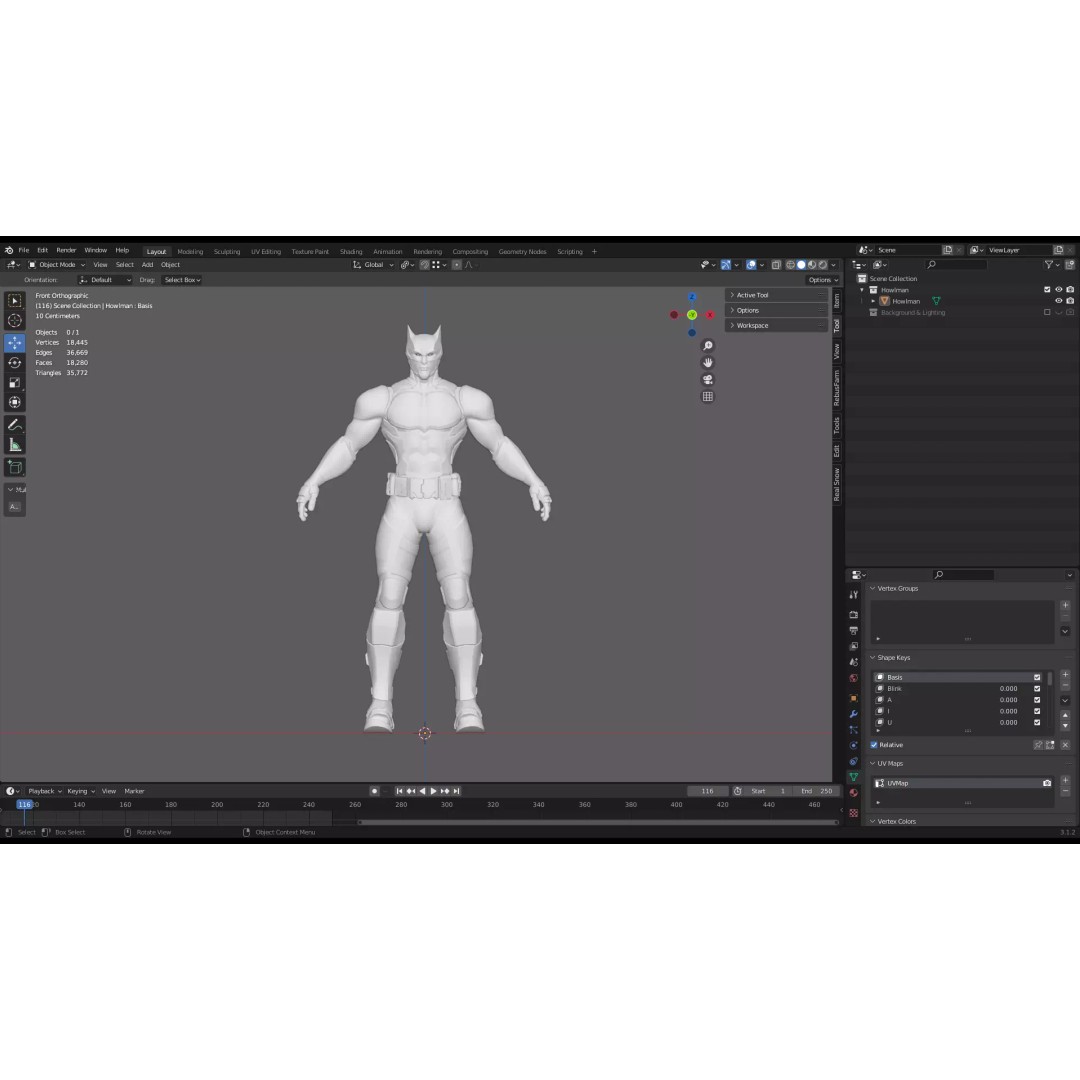Viewport: 1080px width, 1080px height.
Task: Jump to the animation start frame
Action: 399,791
